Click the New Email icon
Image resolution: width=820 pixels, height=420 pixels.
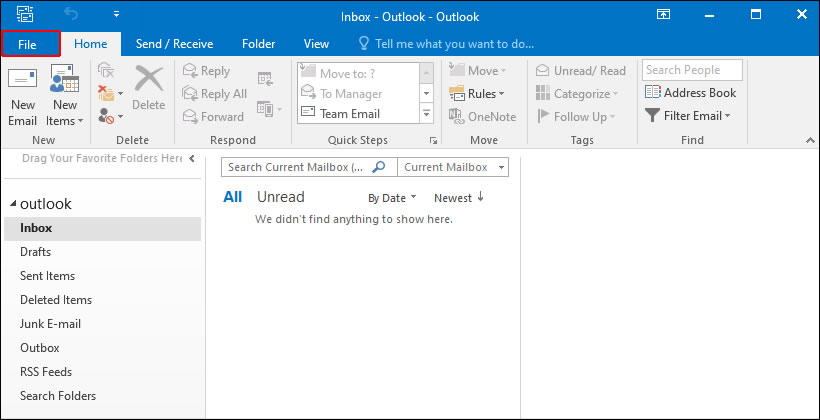22,82
